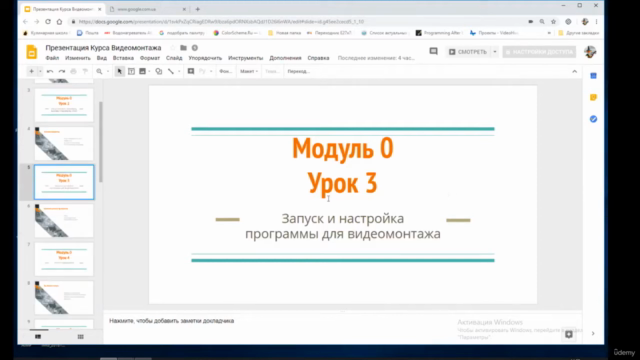Open the Инструменты menu
Image resolution: width=640 pixels, height=360 pixels.
coord(246,58)
